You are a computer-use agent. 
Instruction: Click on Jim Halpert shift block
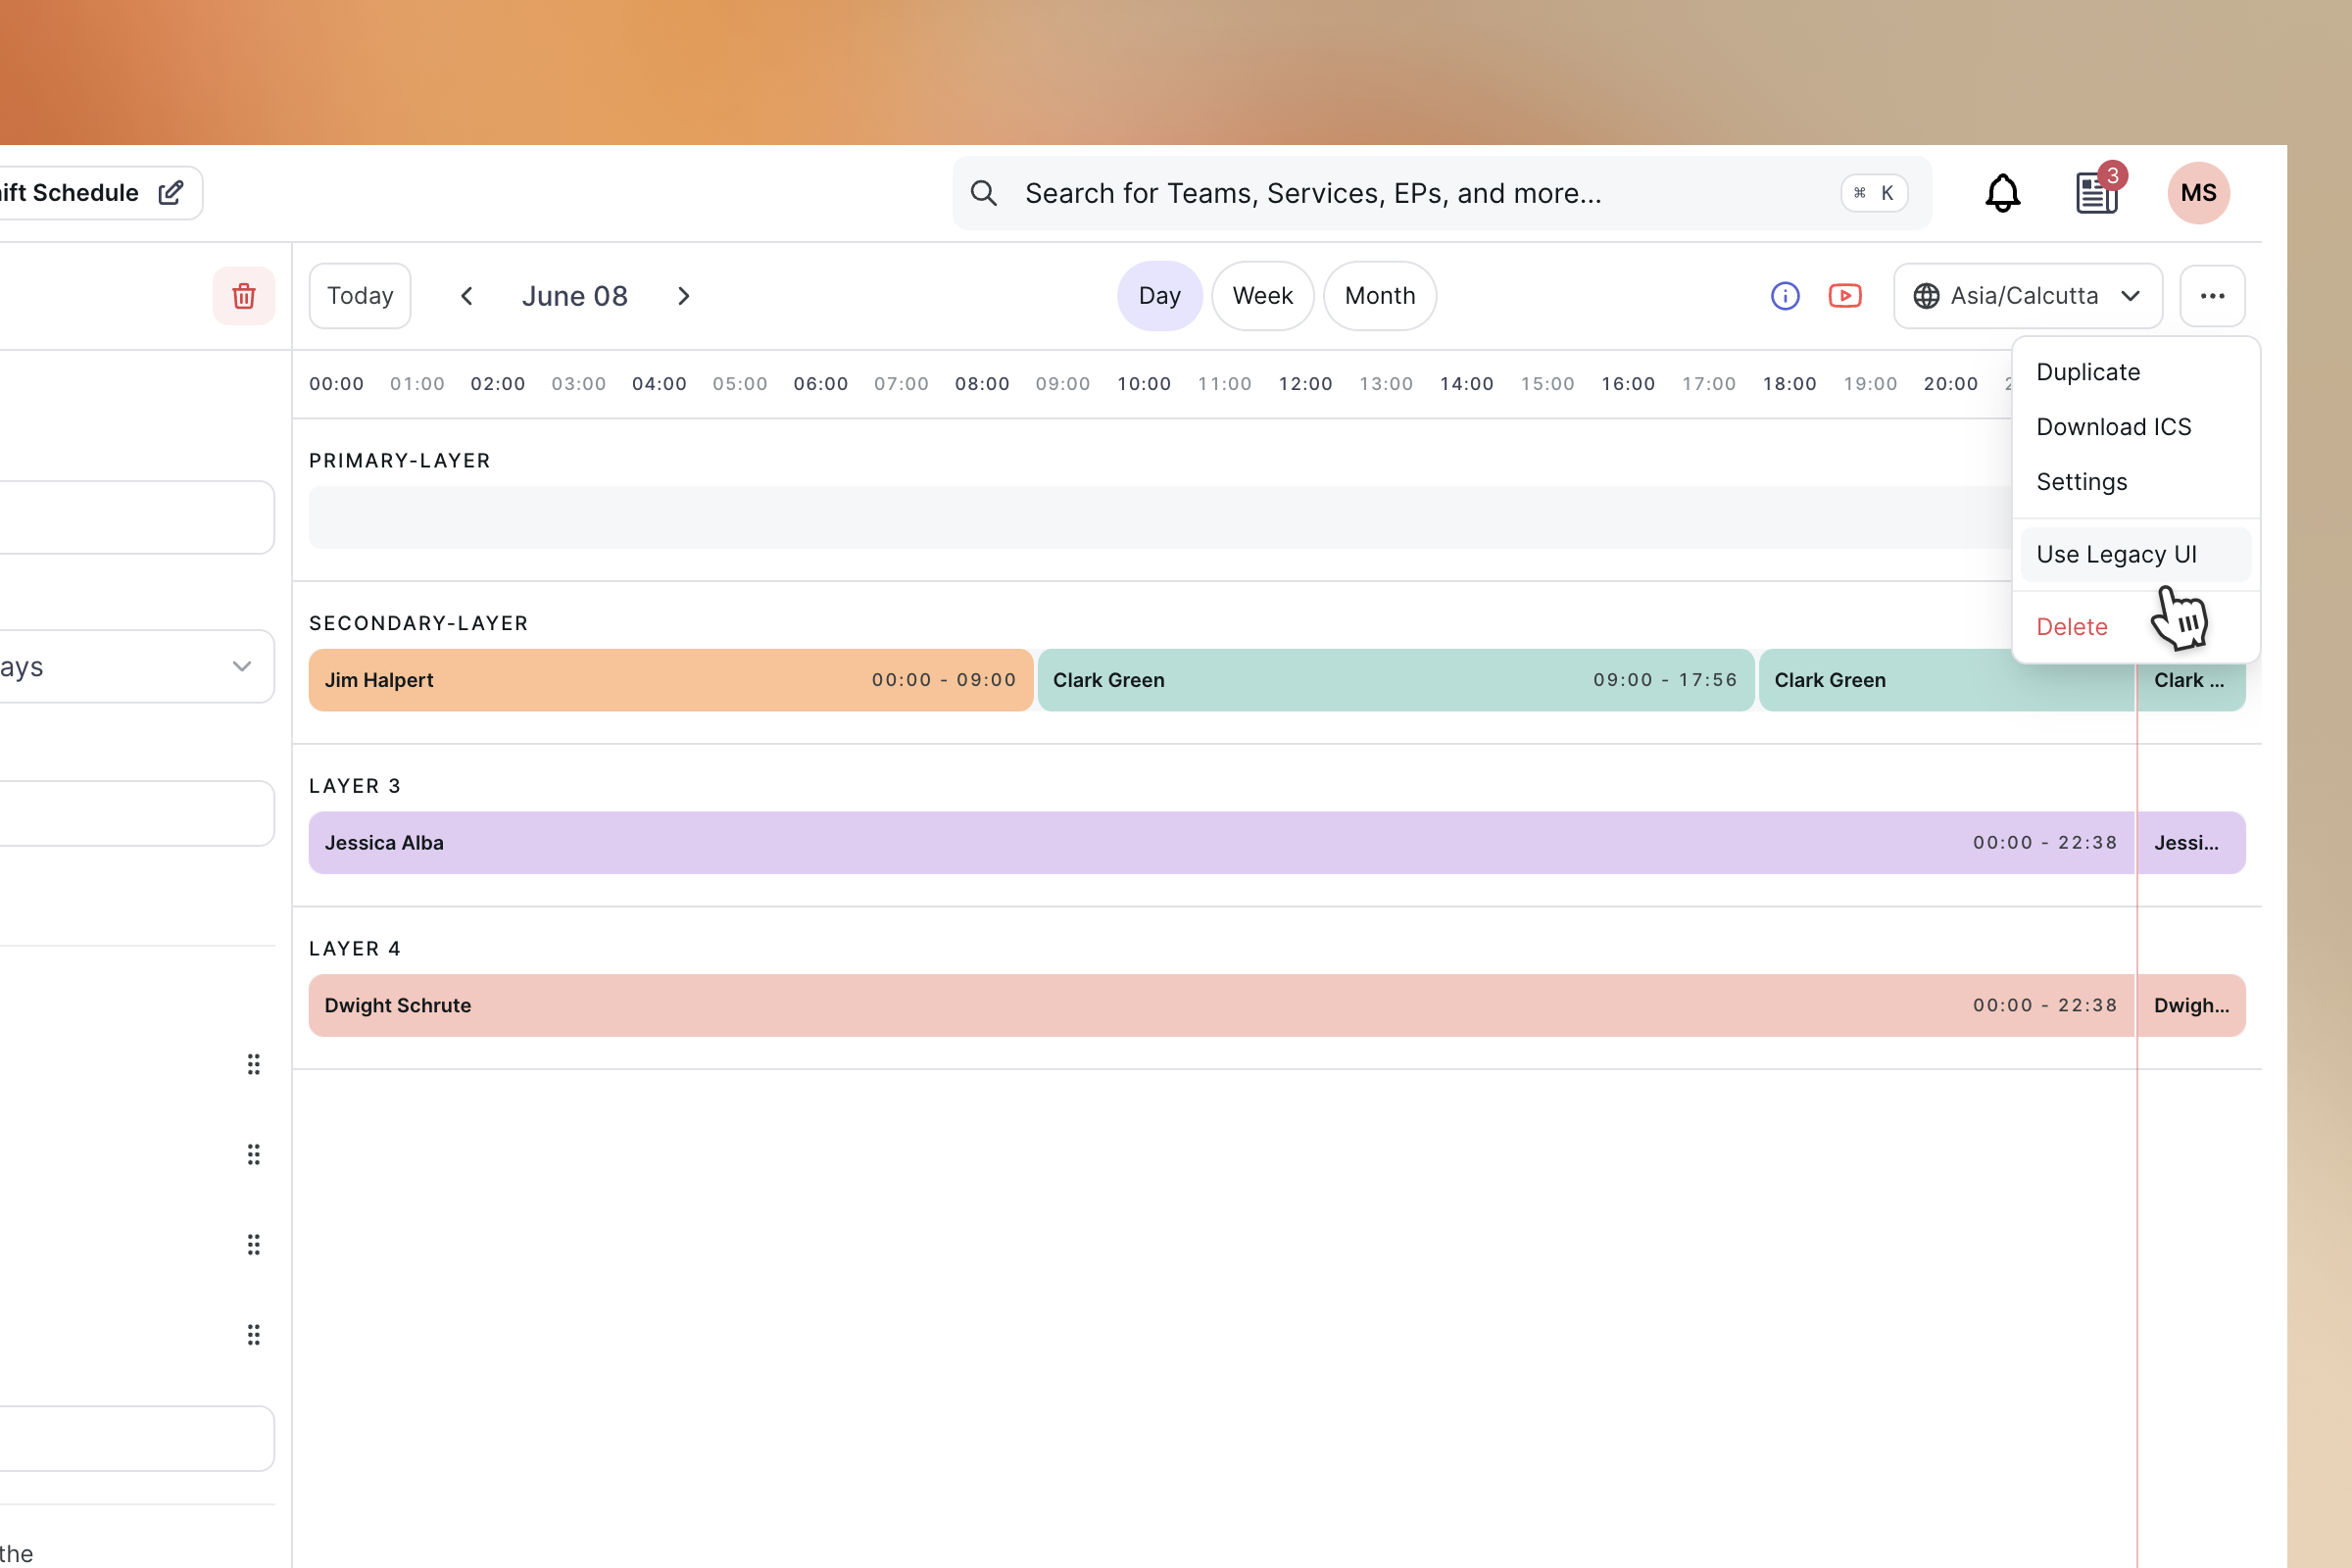click(670, 681)
